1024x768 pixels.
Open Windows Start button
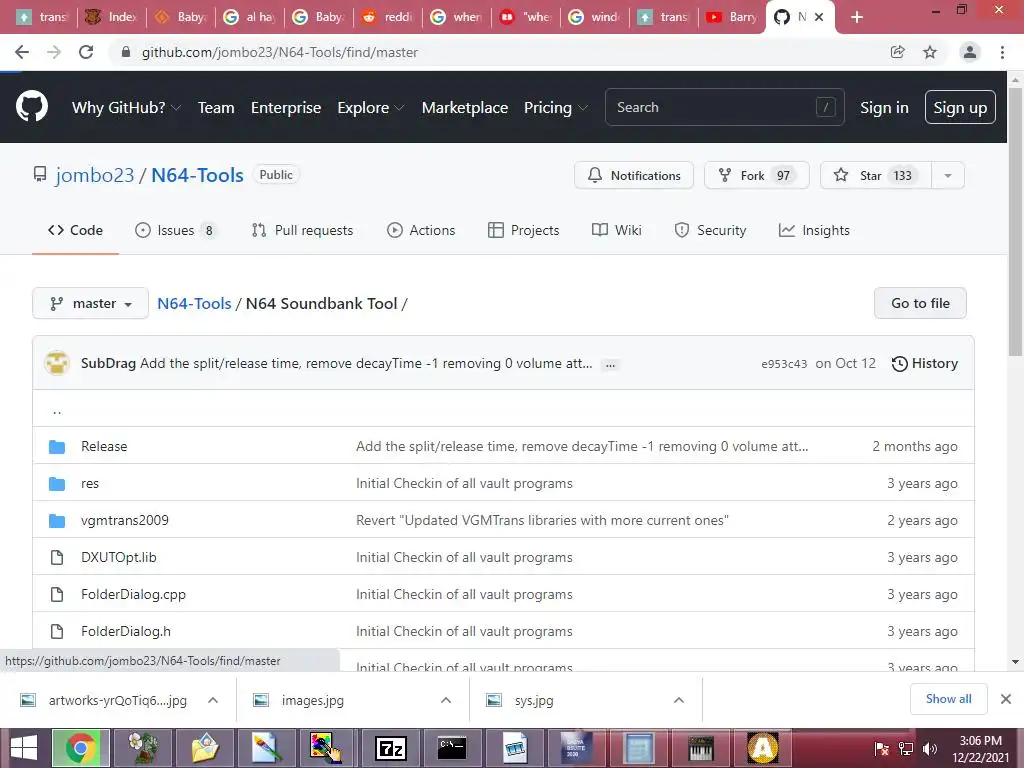point(24,748)
